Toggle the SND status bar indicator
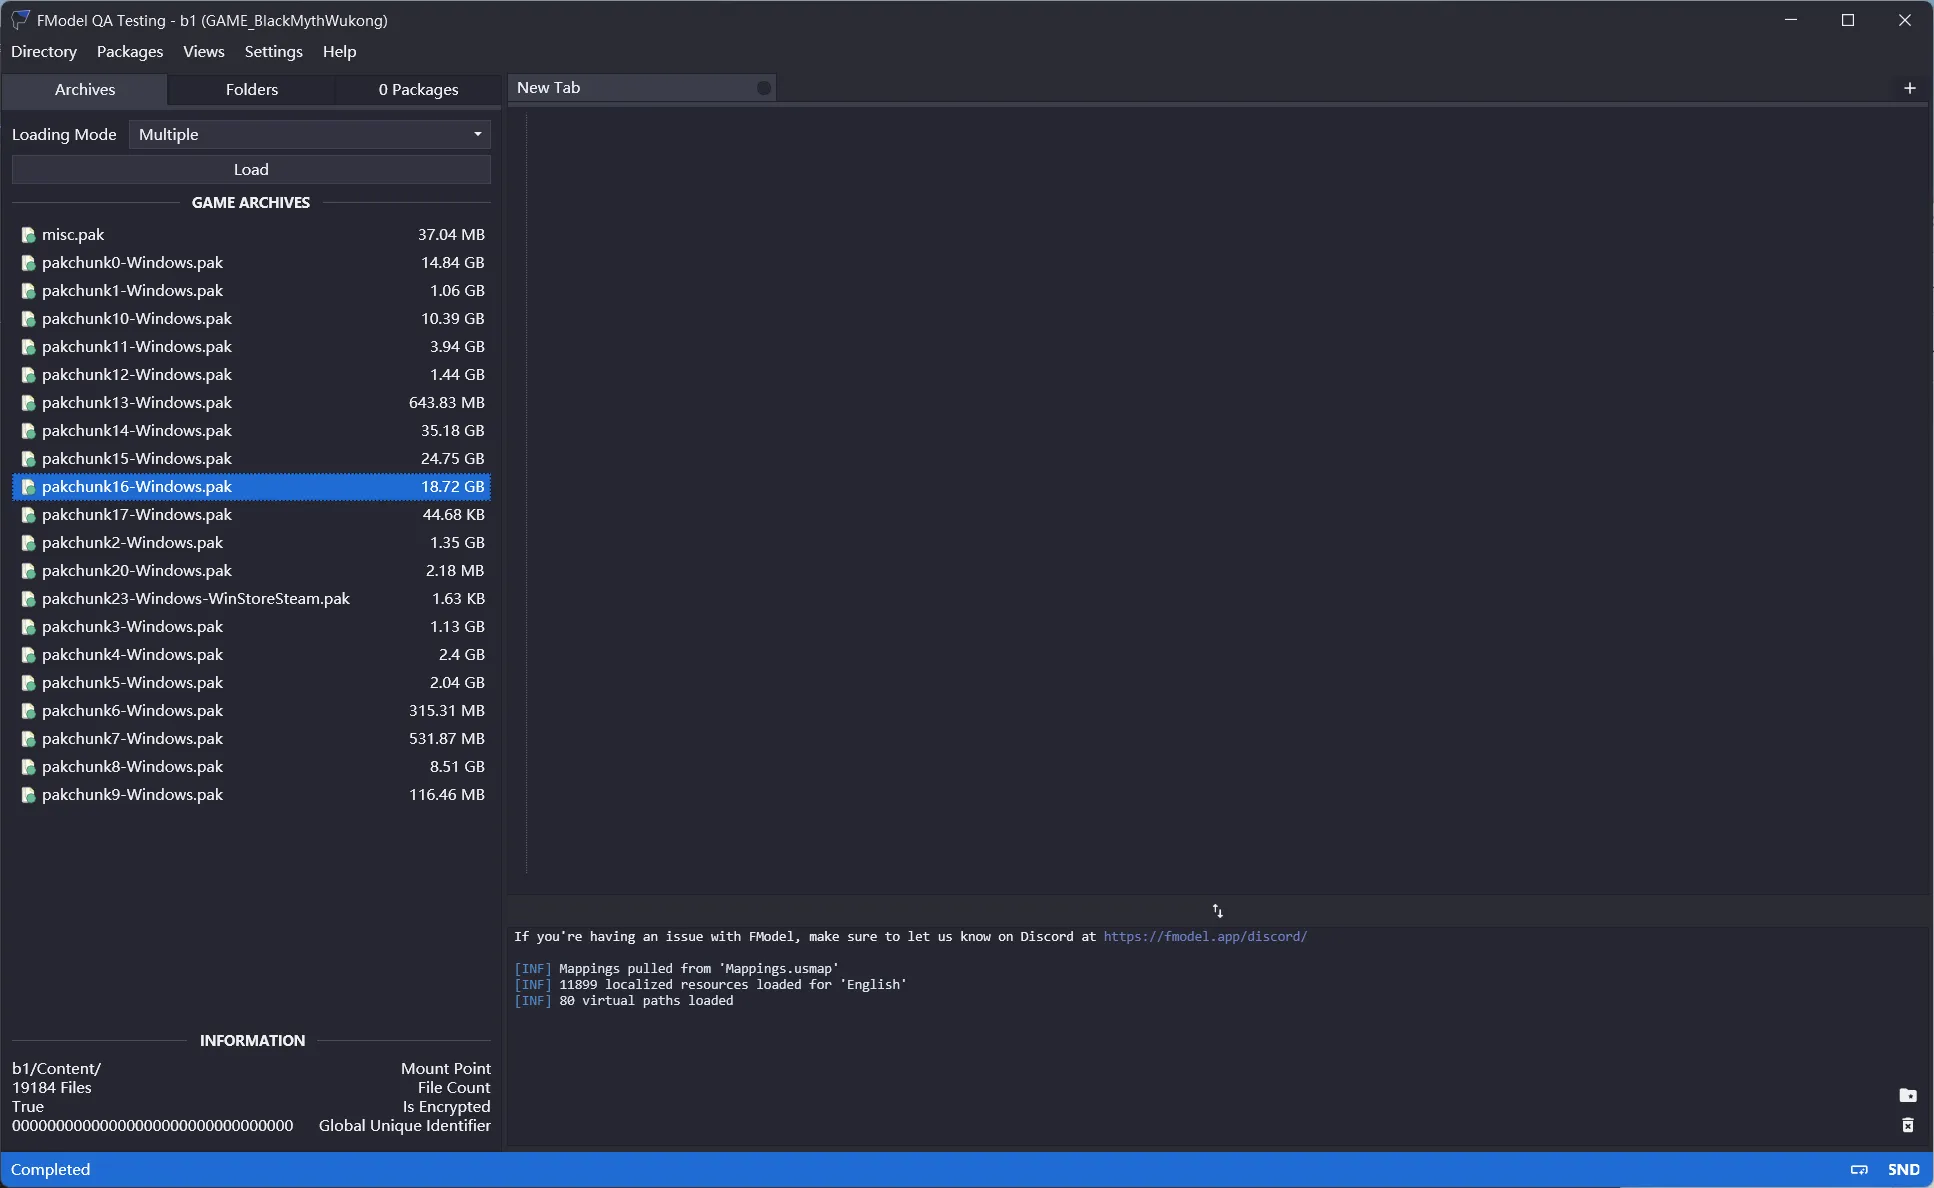The height and width of the screenshot is (1188, 1934). [1903, 1169]
